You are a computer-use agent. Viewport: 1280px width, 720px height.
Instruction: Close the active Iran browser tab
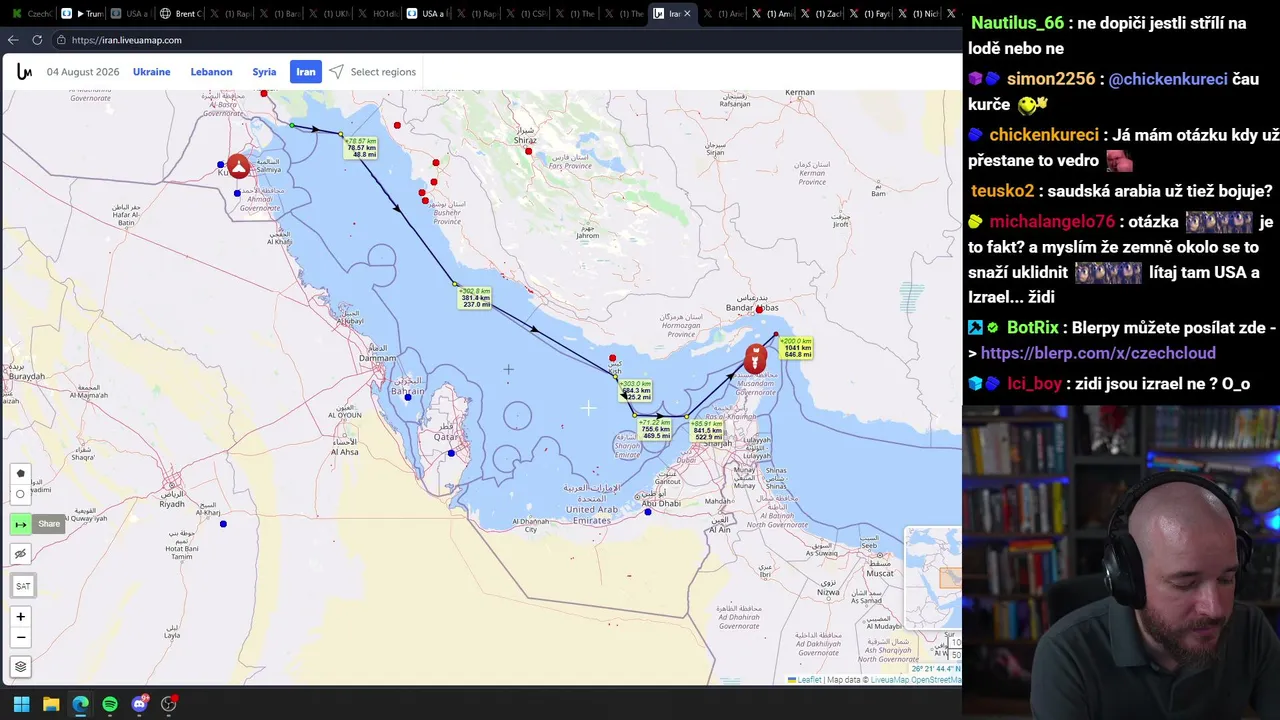[687, 14]
